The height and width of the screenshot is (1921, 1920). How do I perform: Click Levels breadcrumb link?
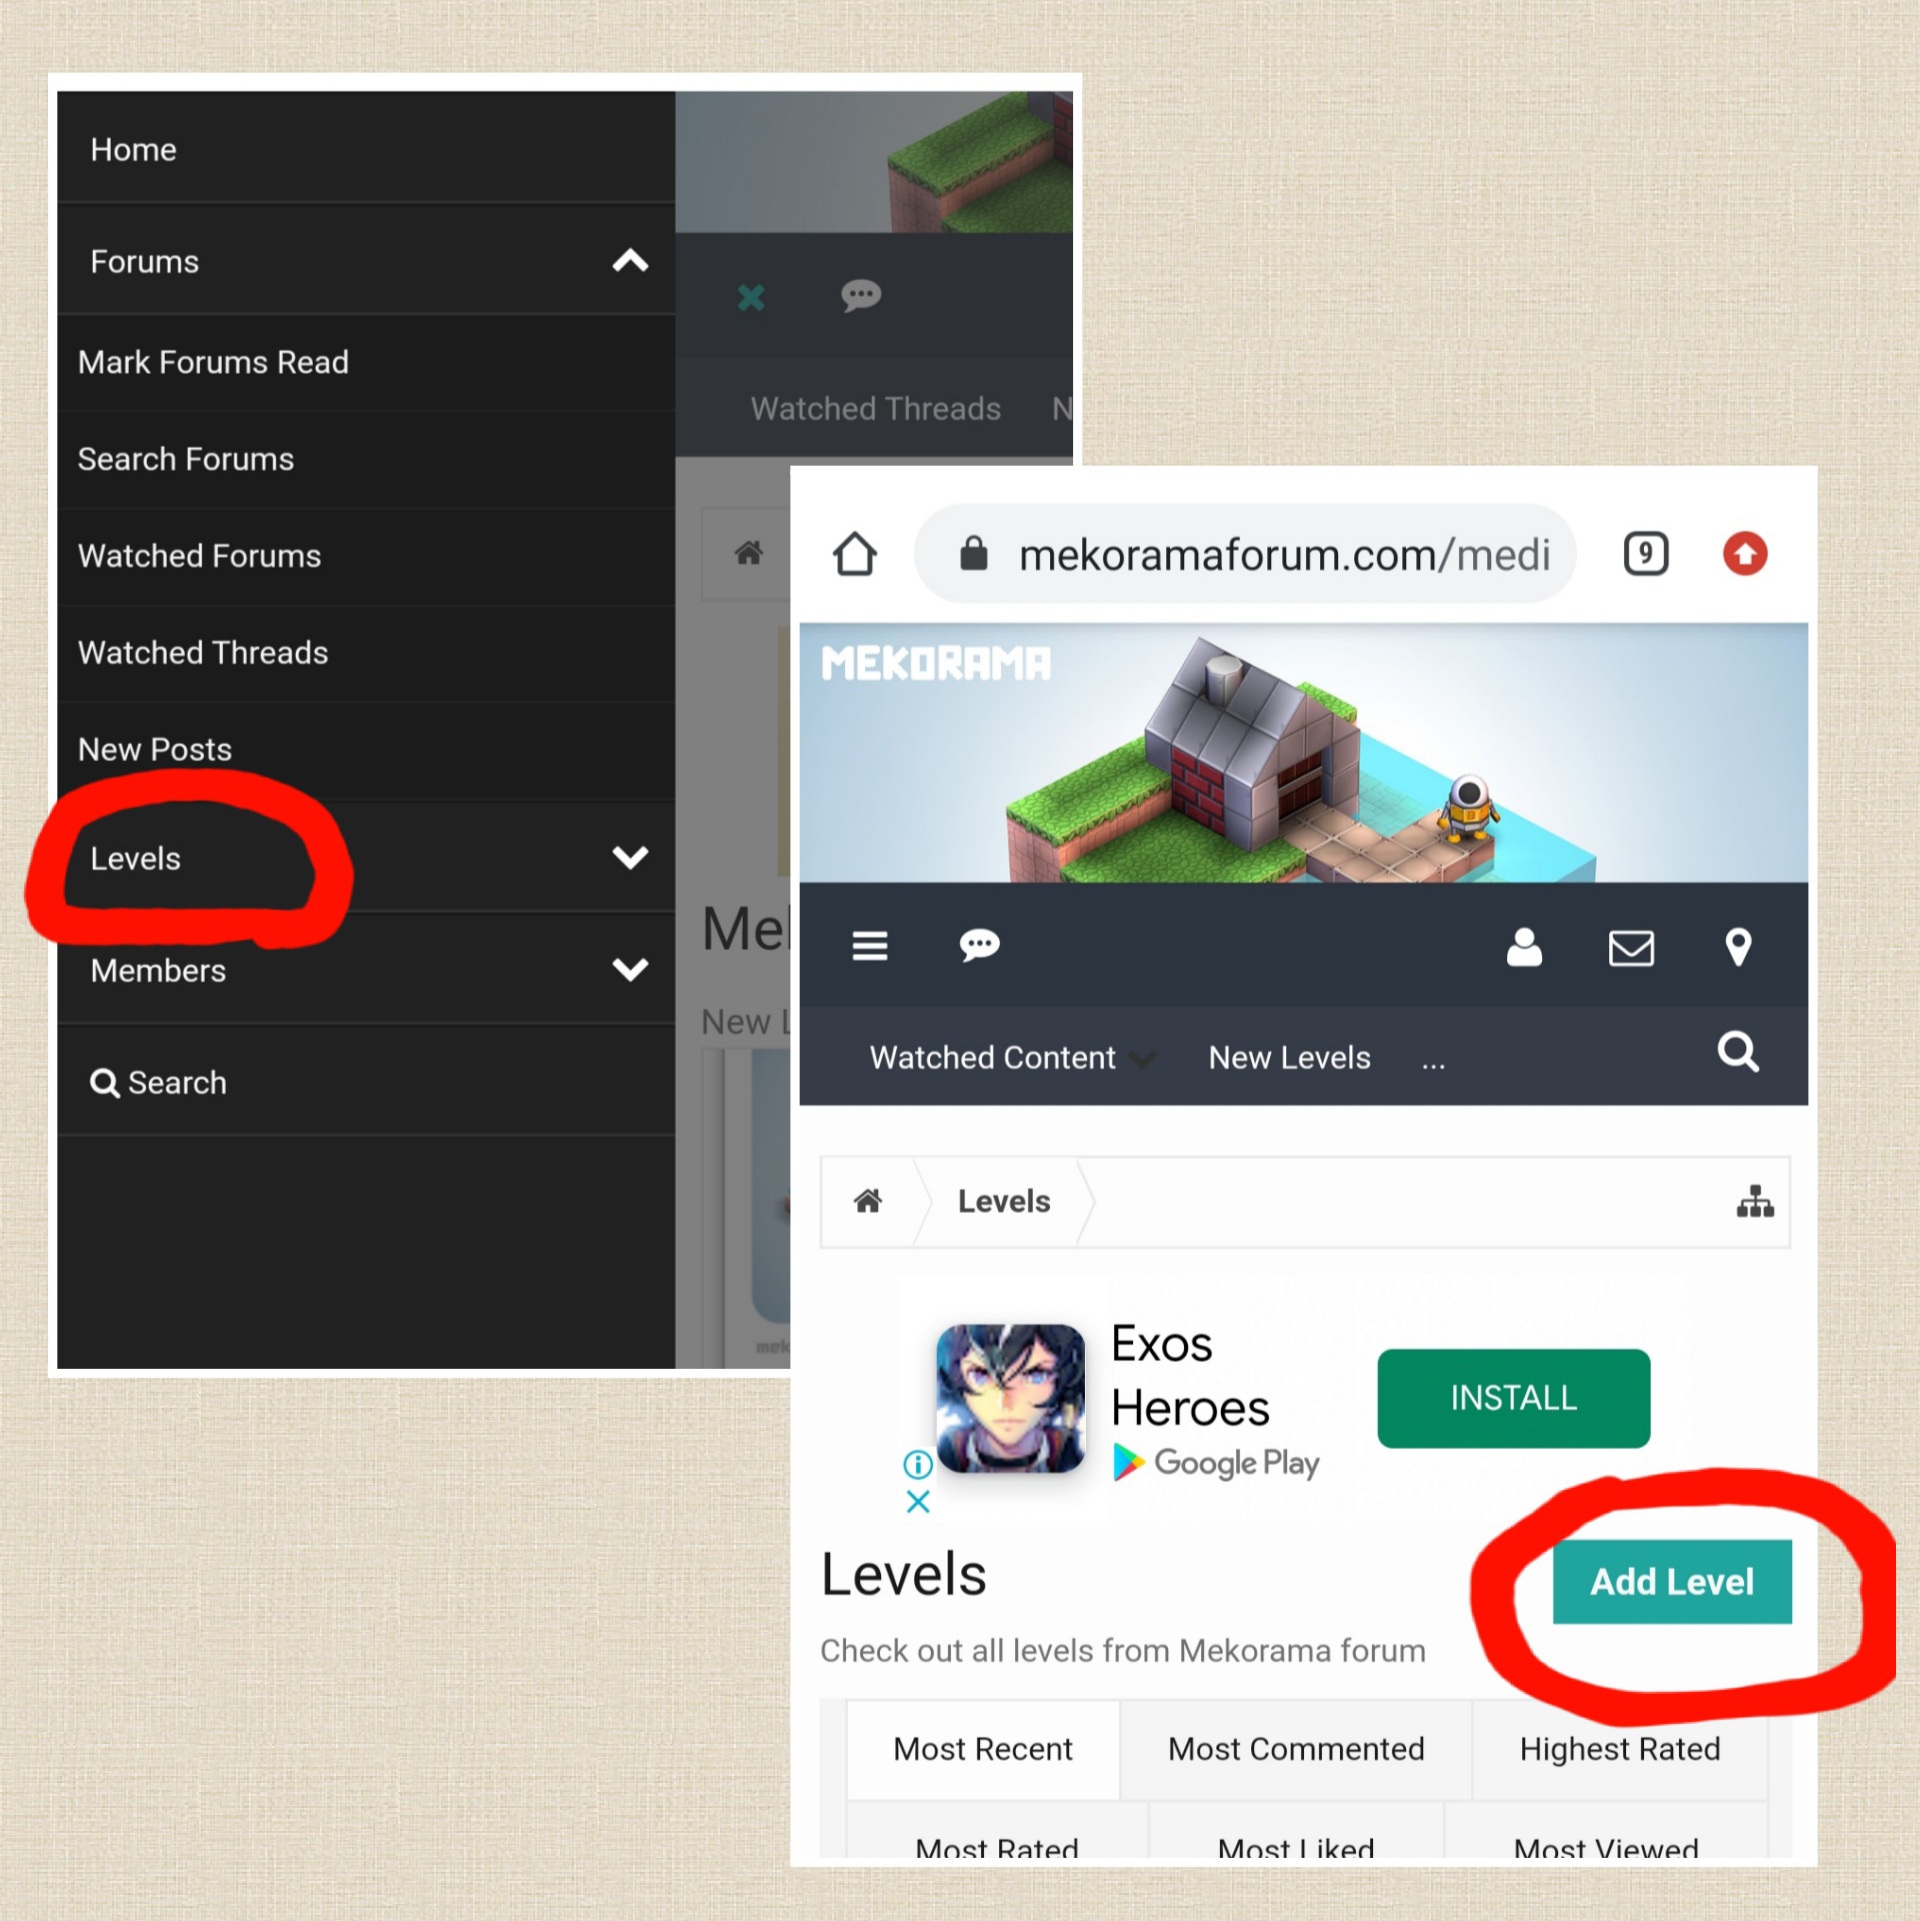pyautogui.click(x=1004, y=1201)
